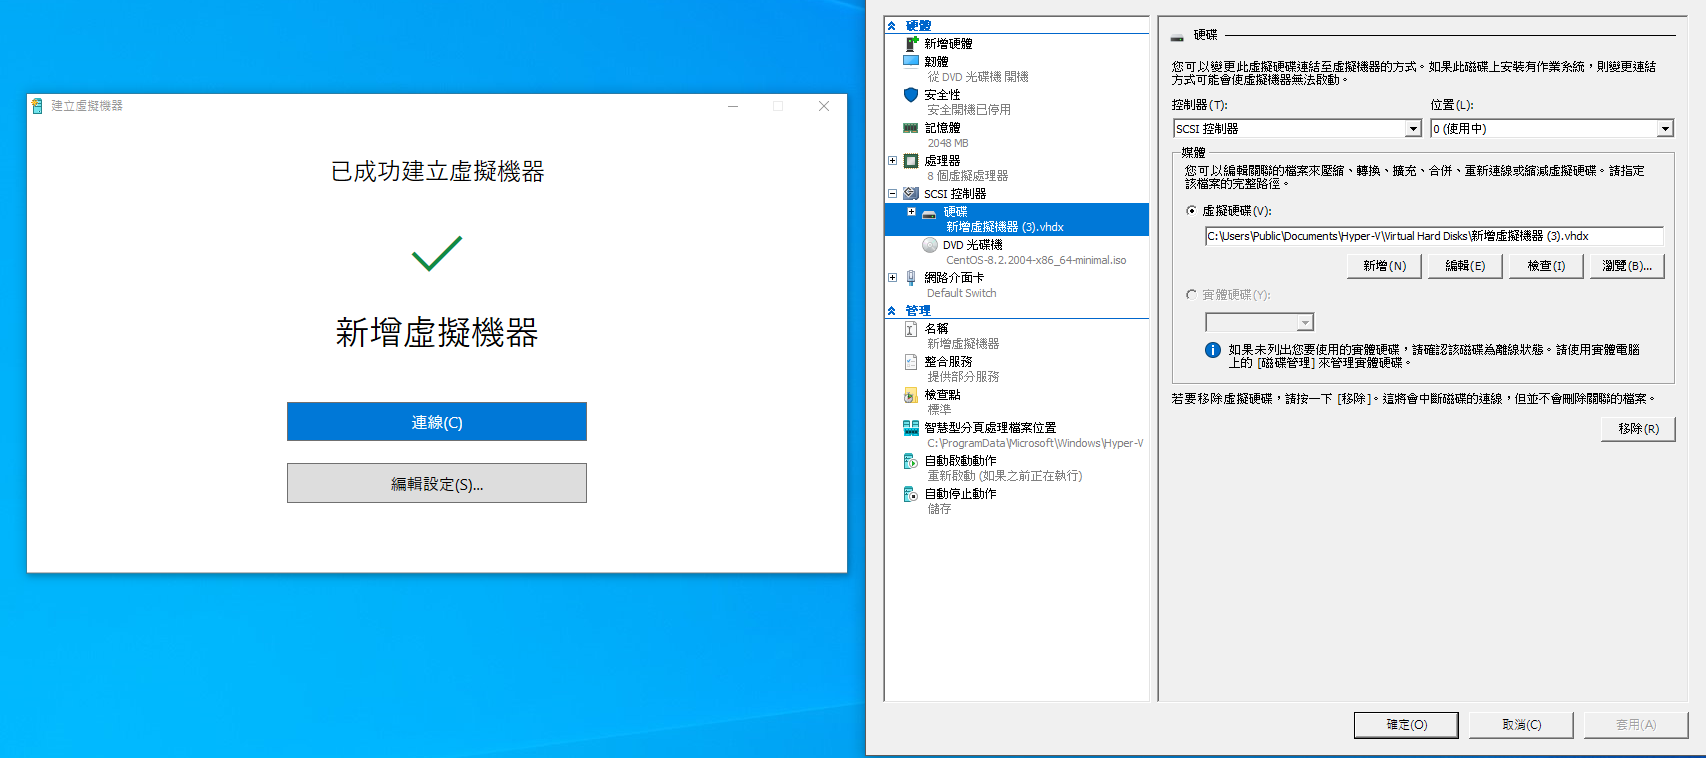This screenshot has height=758, width=1706.
Task: Click the 硬碟 drive icon in the tree
Action: tap(929, 215)
